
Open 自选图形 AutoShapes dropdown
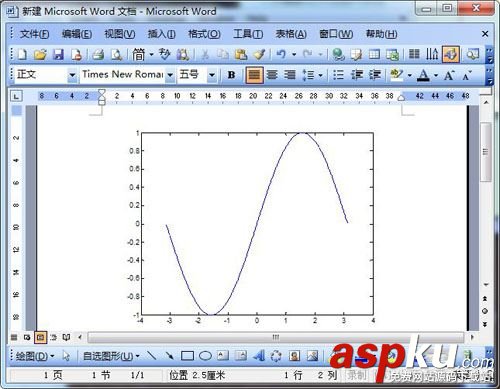tap(111, 356)
